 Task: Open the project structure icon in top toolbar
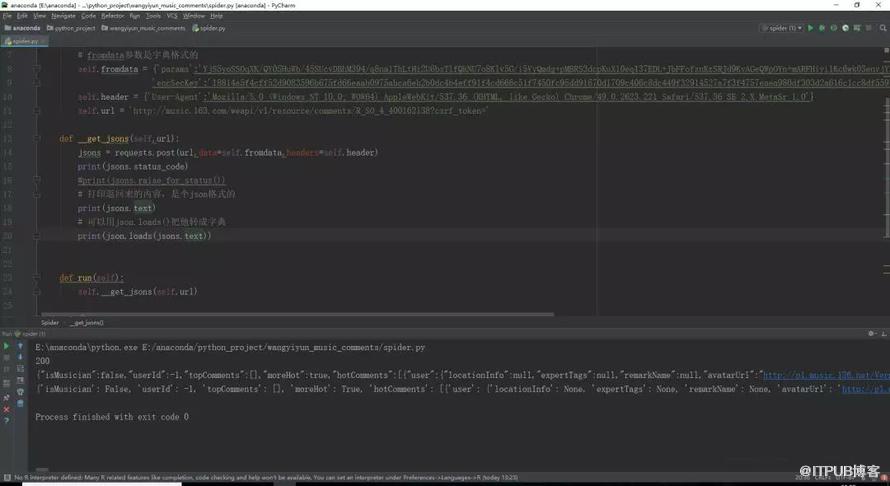[x=857, y=28]
